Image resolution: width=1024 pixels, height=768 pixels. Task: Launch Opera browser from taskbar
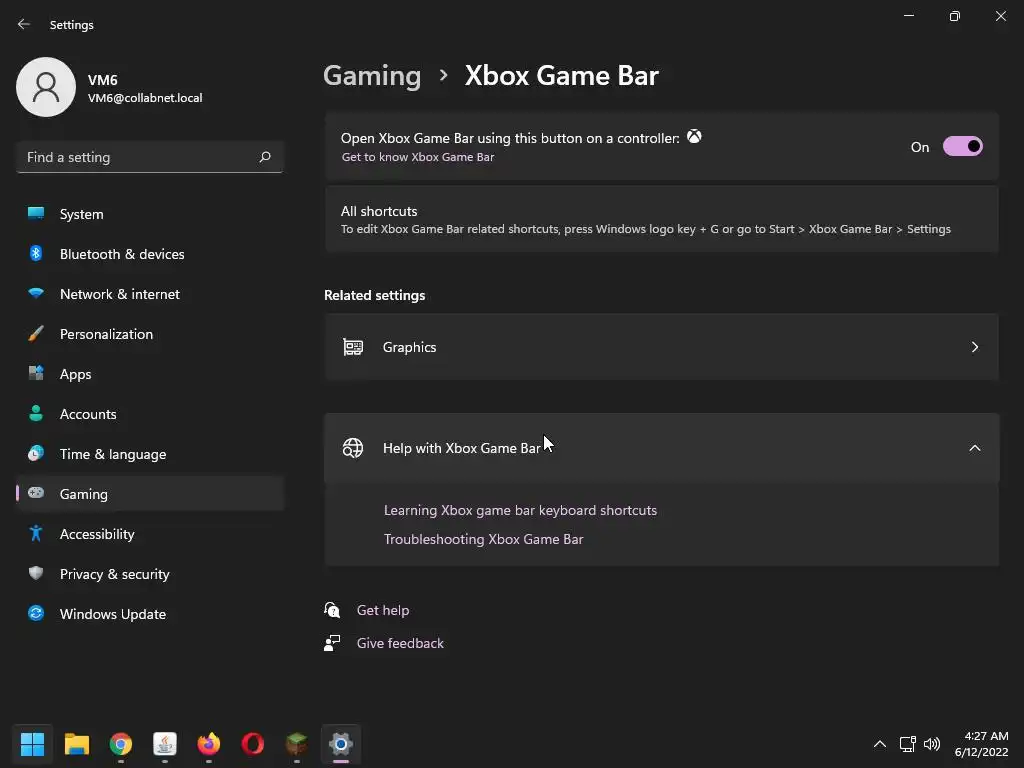coord(253,743)
